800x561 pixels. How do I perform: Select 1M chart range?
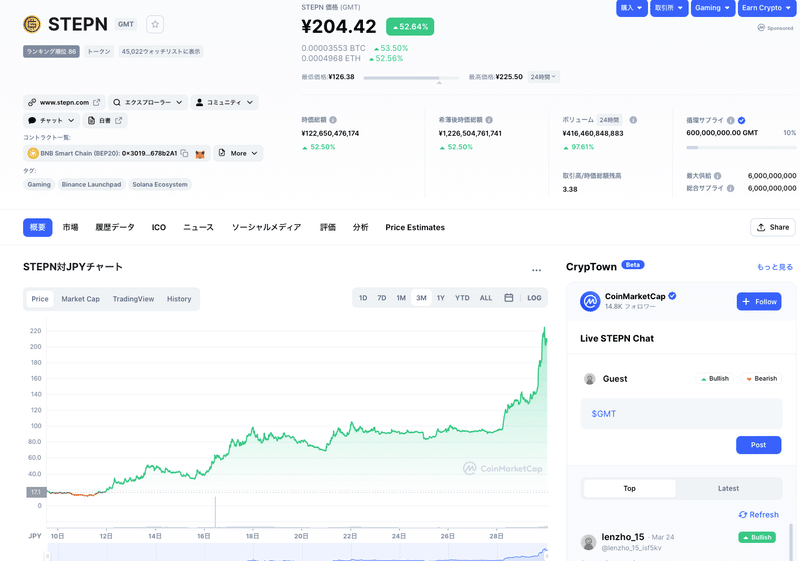coord(401,298)
